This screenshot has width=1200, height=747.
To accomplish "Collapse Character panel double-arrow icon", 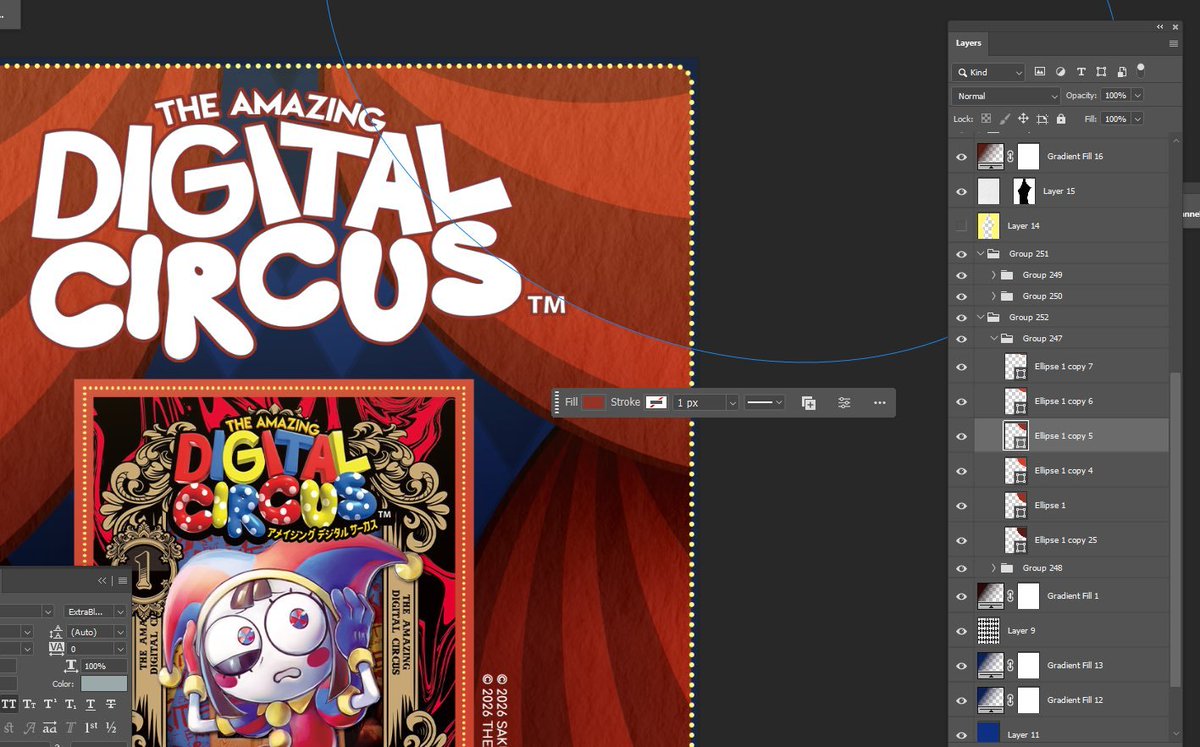I will coord(103,580).
